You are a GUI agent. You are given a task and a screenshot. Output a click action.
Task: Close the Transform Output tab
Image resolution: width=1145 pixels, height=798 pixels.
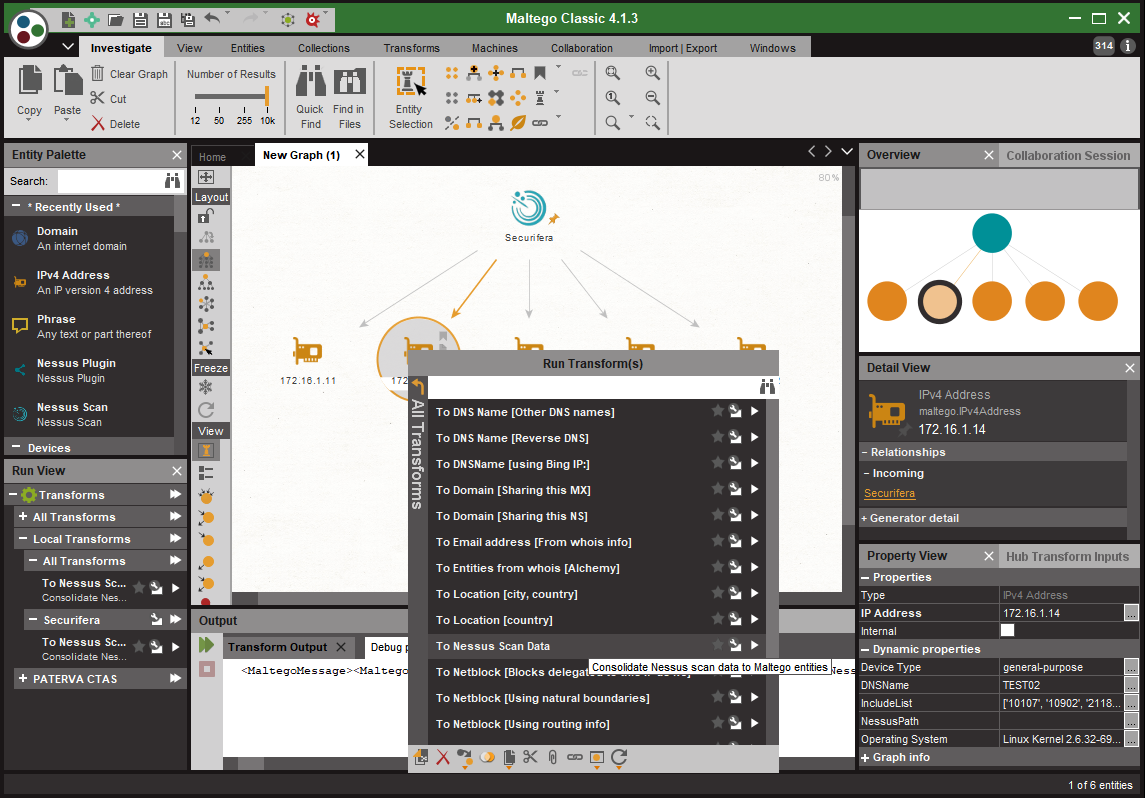pyautogui.click(x=341, y=647)
